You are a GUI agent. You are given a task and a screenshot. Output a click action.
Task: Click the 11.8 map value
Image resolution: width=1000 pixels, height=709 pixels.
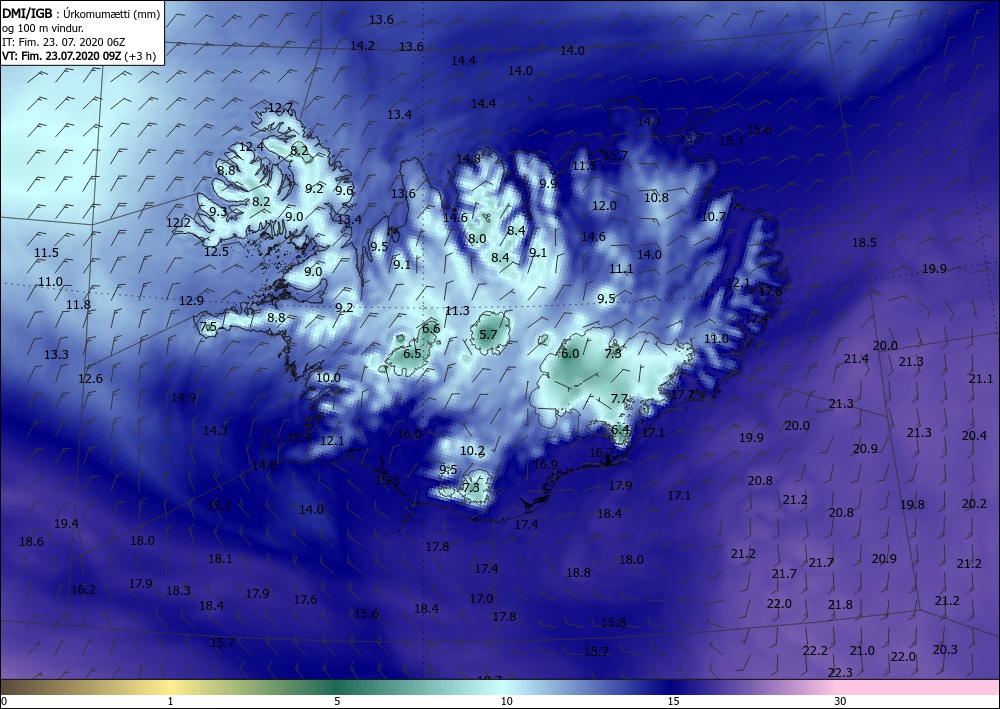[x=78, y=304]
